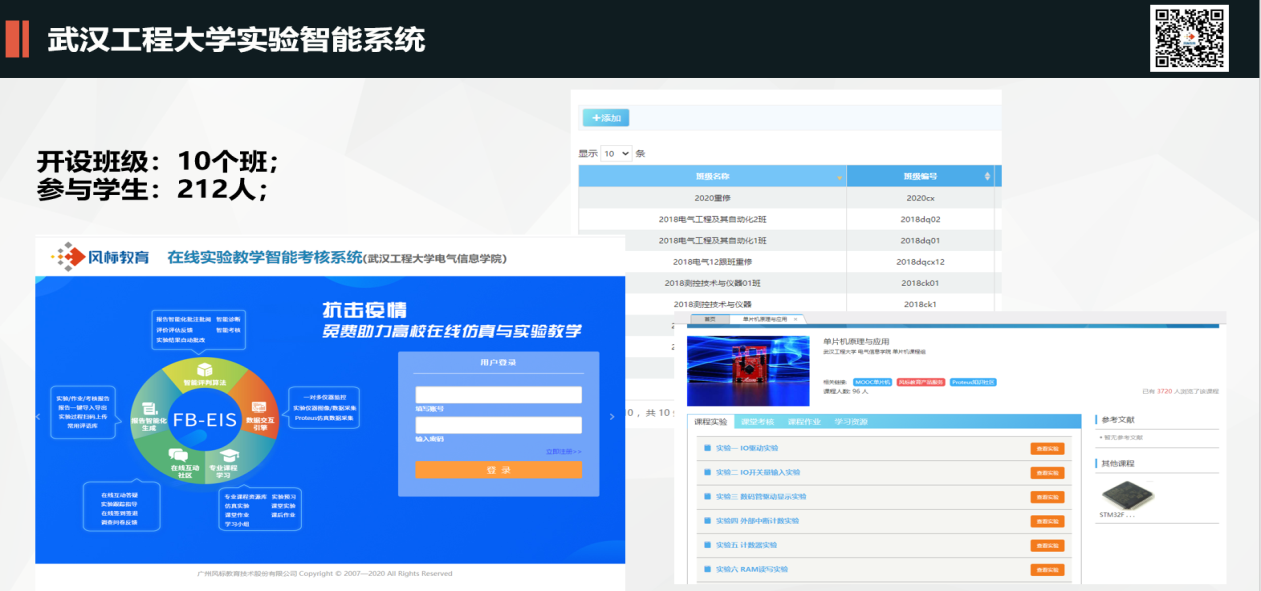Viewport: 1261px width, 591px height.
Task: Click the account number input field
Action: [498, 394]
